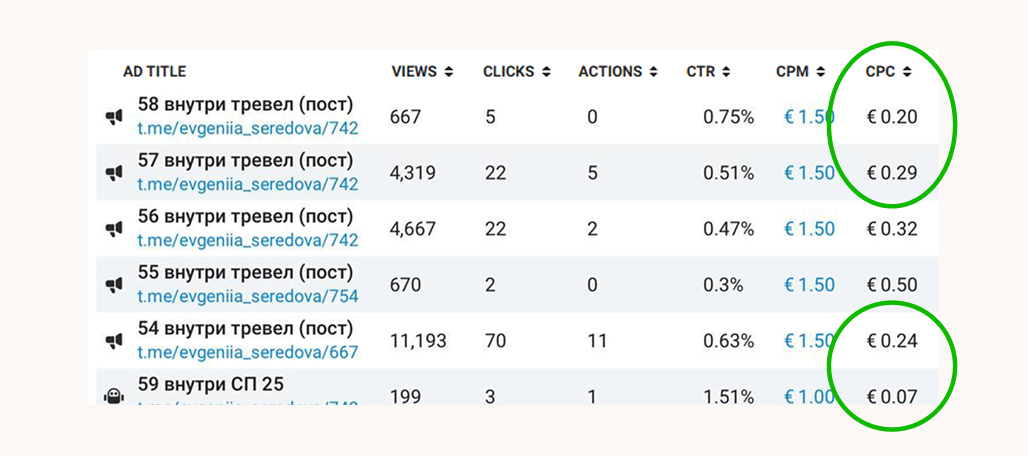This screenshot has height=456, width=1028.
Task: Sort table by CPM column
Action: coord(800,72)
